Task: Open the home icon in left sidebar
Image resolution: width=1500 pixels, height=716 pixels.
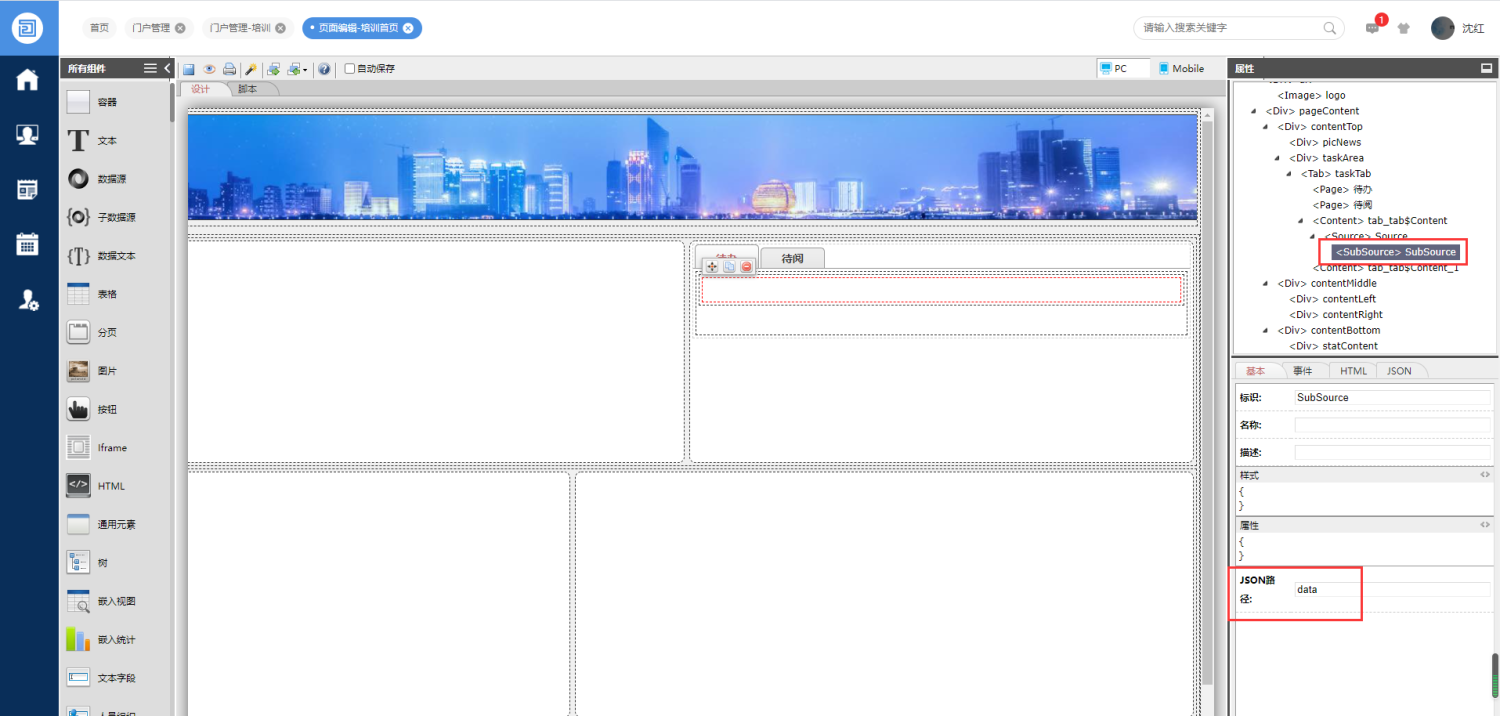Action: 28,80
